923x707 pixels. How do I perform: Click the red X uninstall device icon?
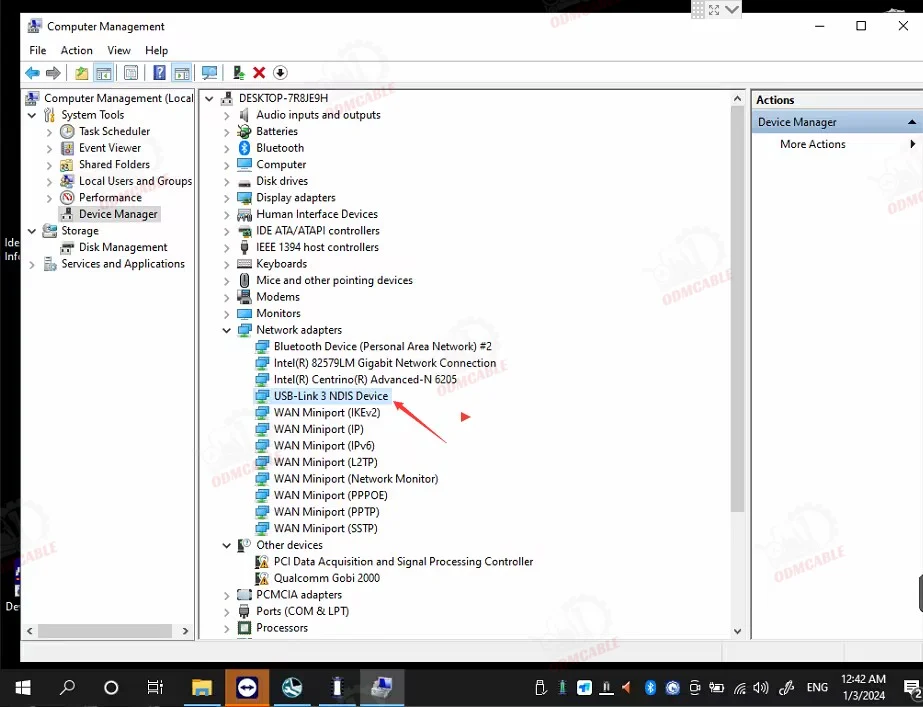(259, 73)
